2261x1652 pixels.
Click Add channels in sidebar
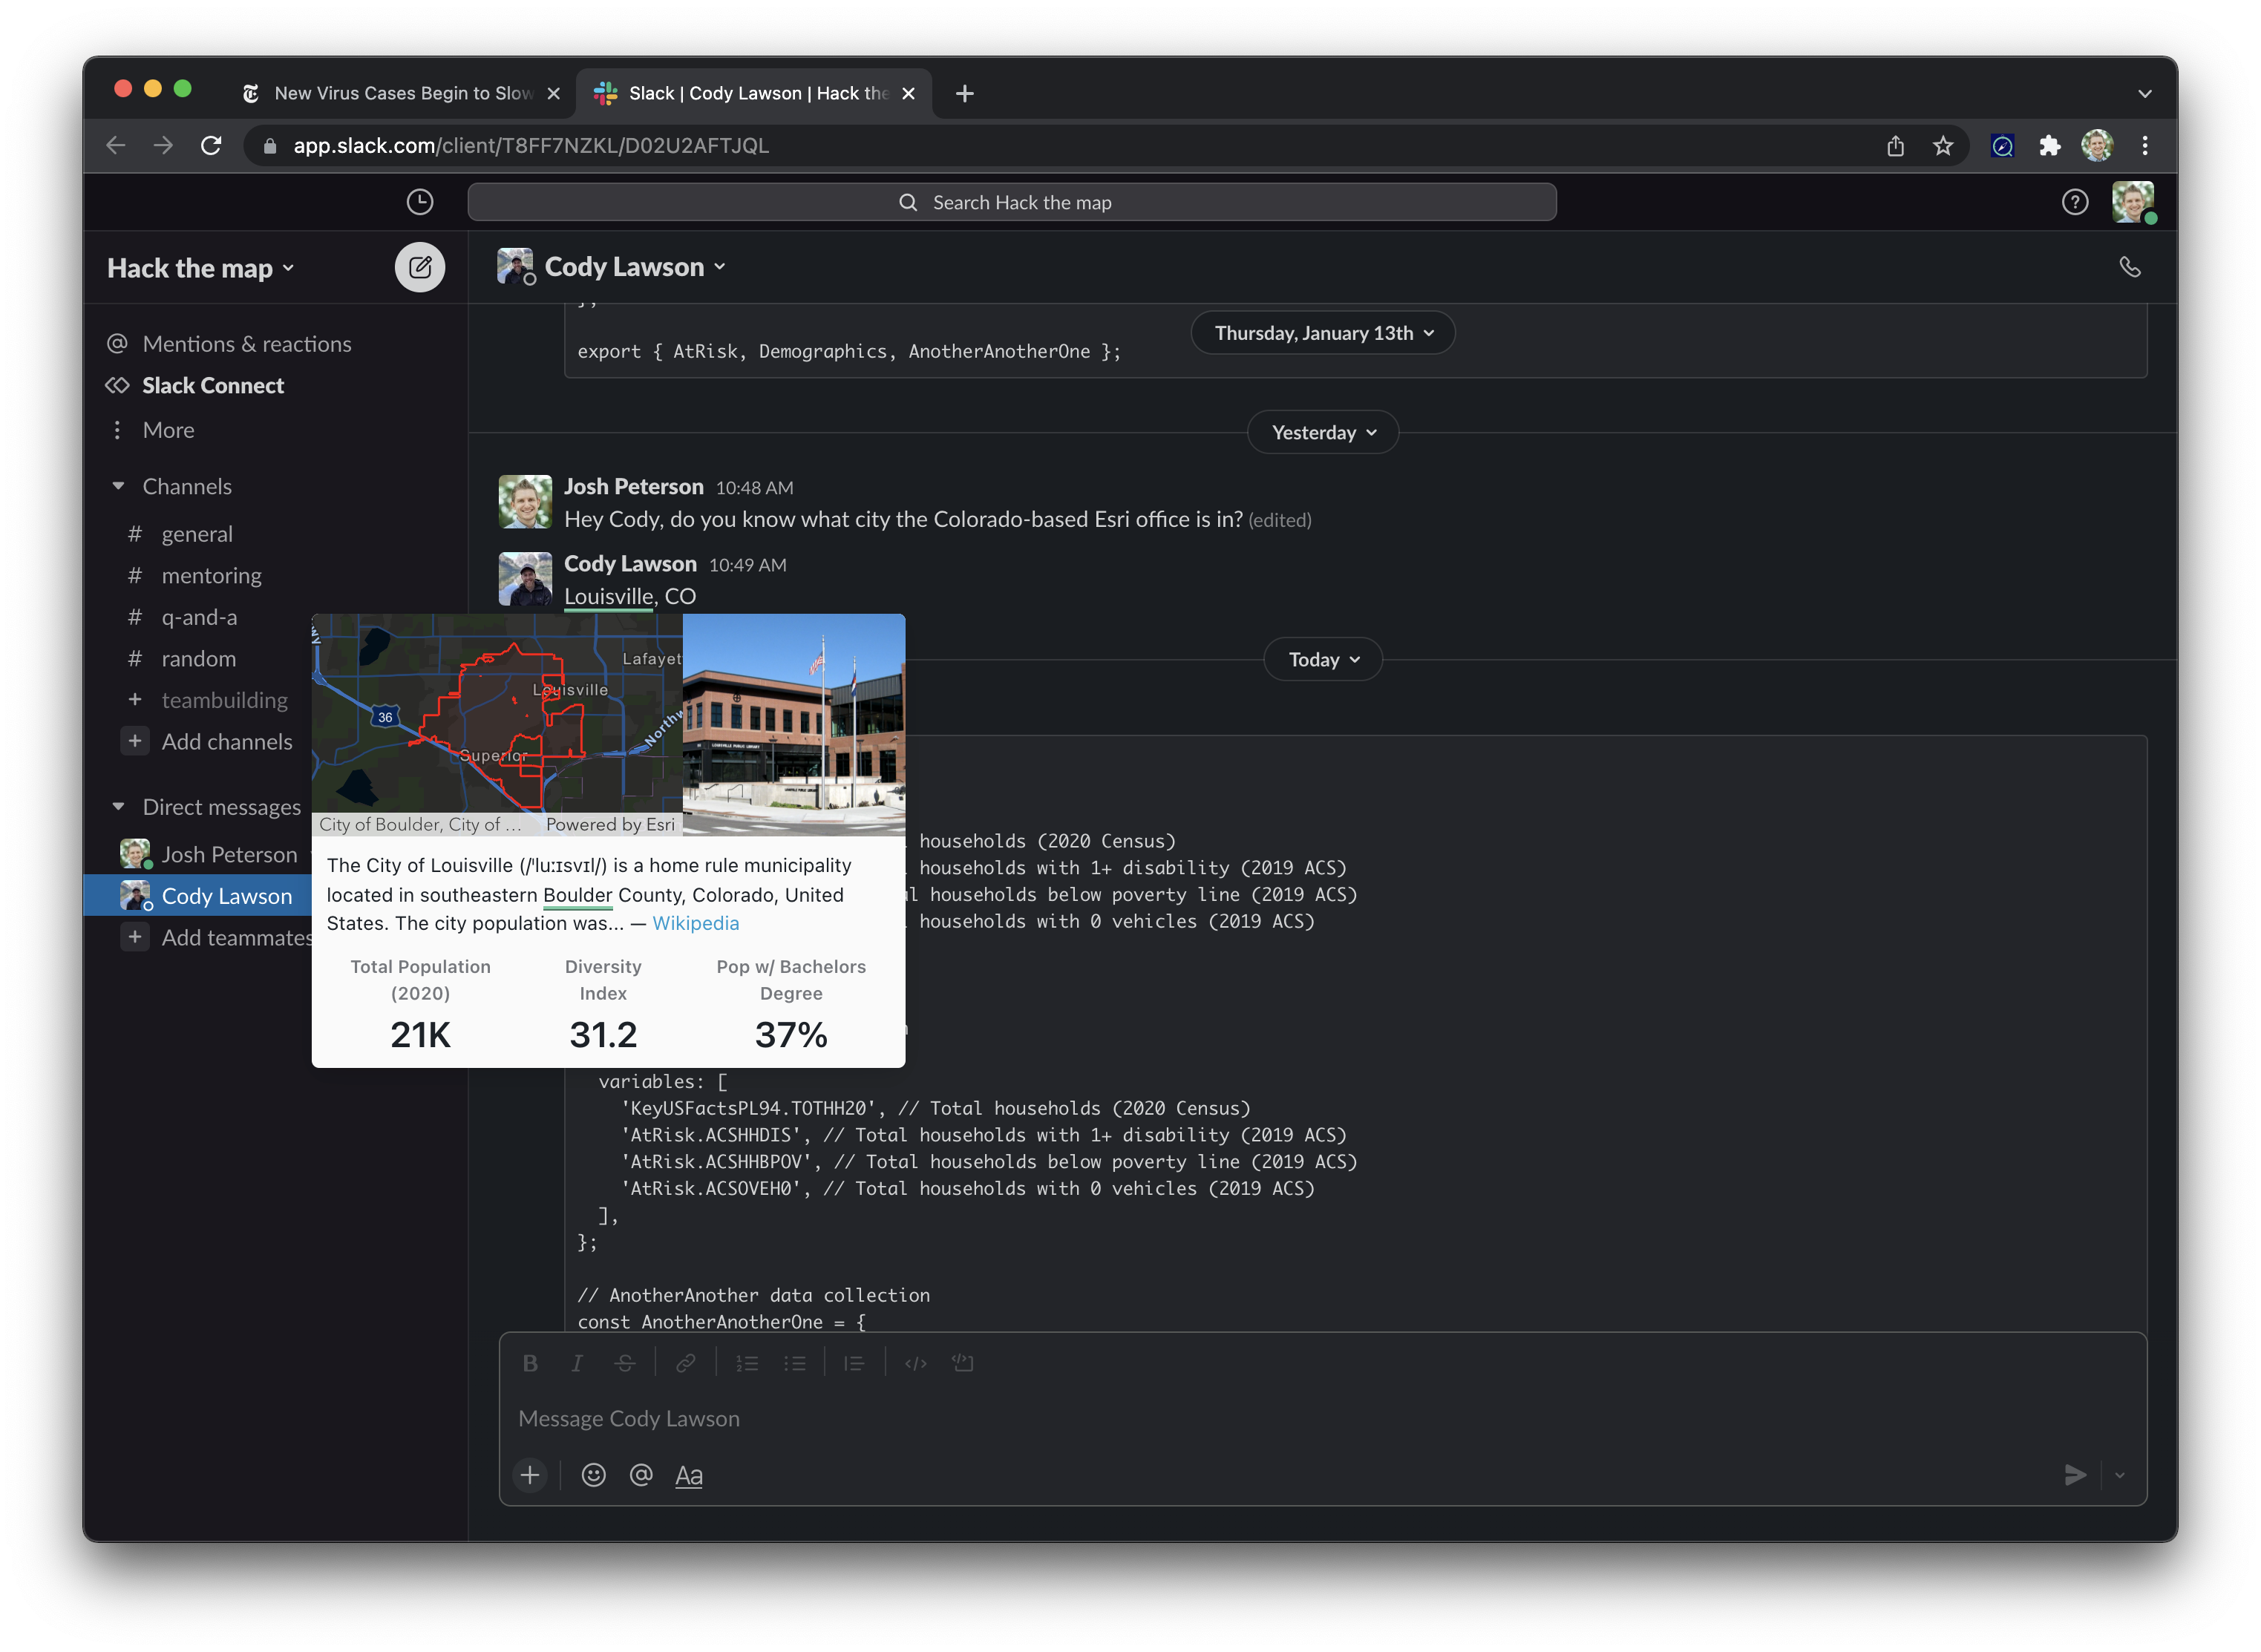pyautogui.click(x=226, y=741)
